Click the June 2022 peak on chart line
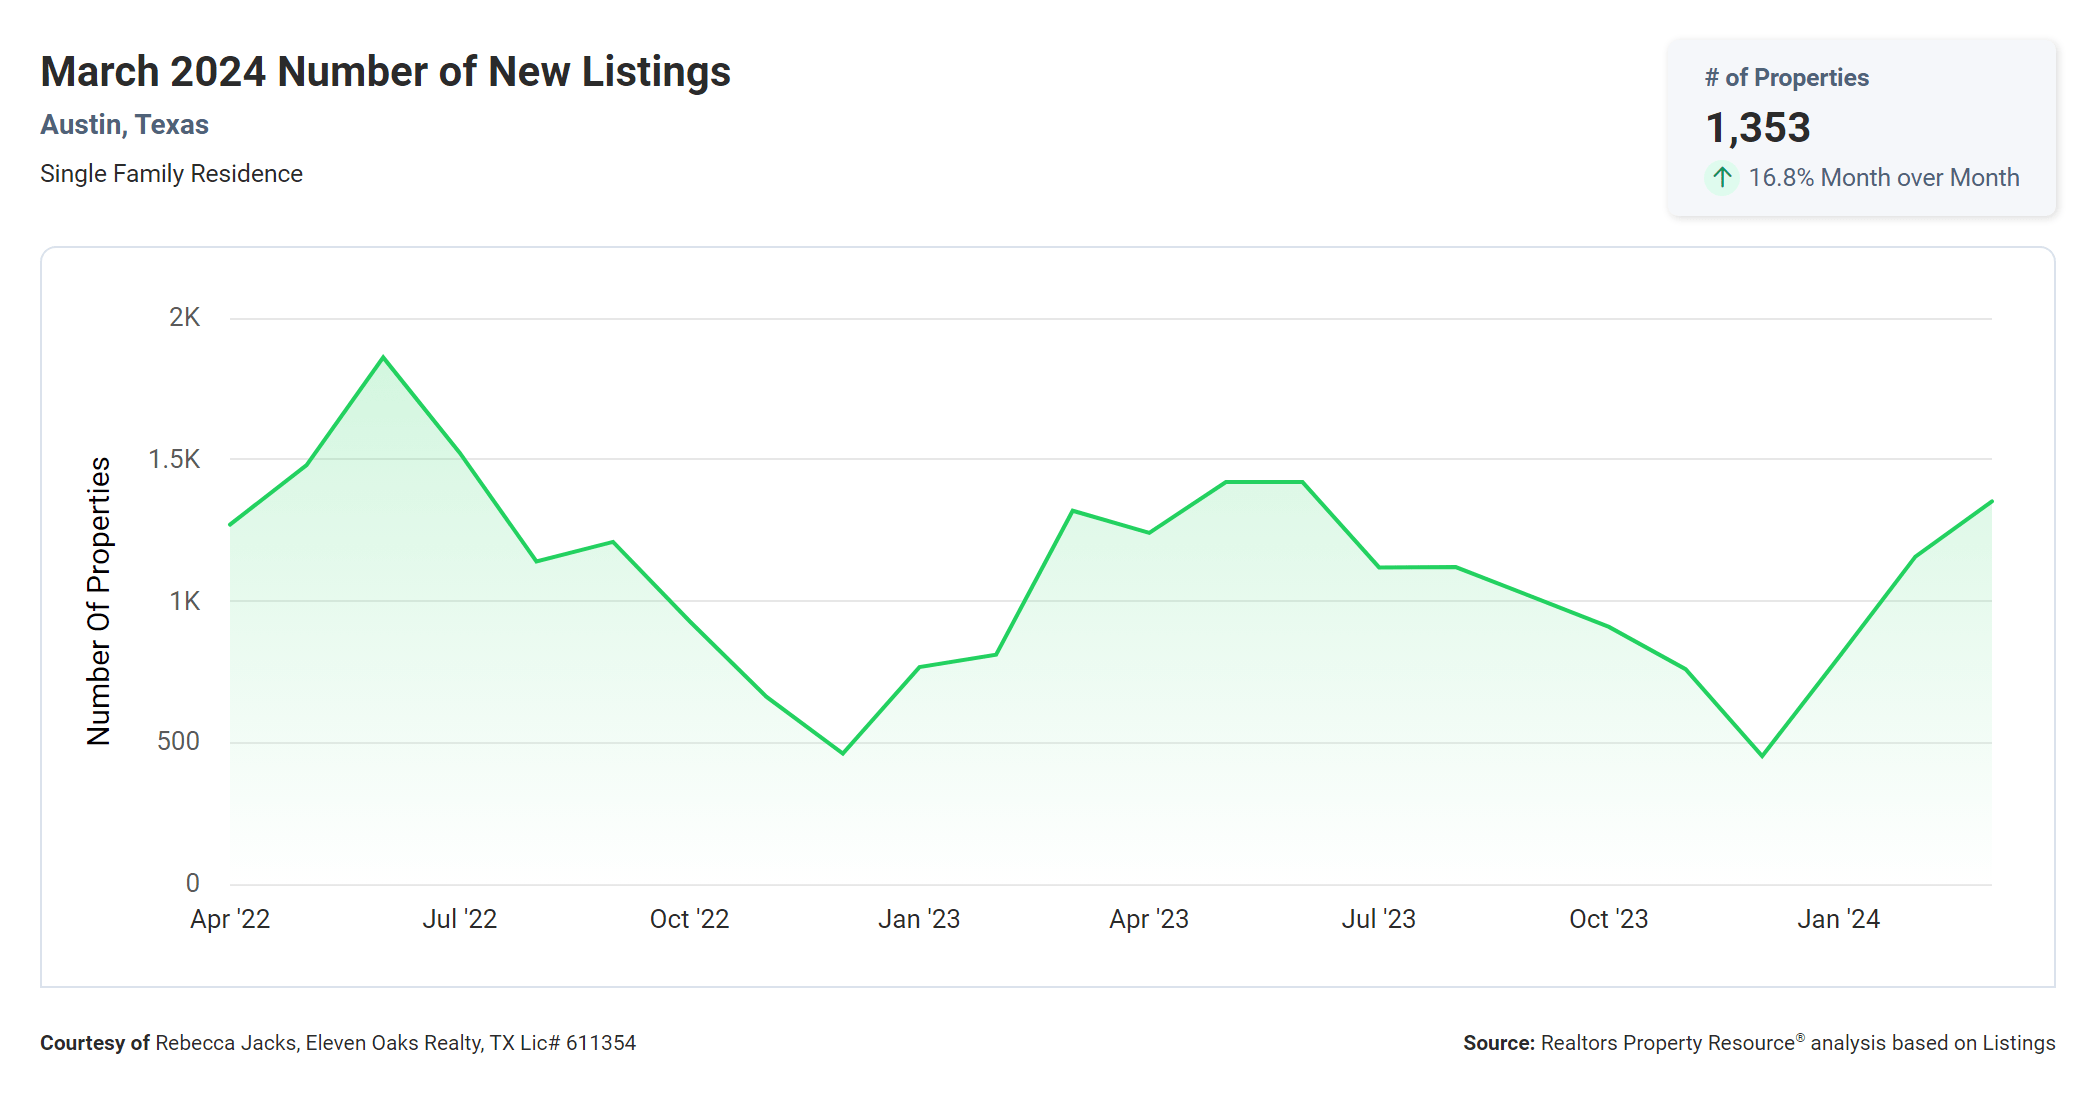This screenshot has width=2096, height=1100. pos(383,357)
